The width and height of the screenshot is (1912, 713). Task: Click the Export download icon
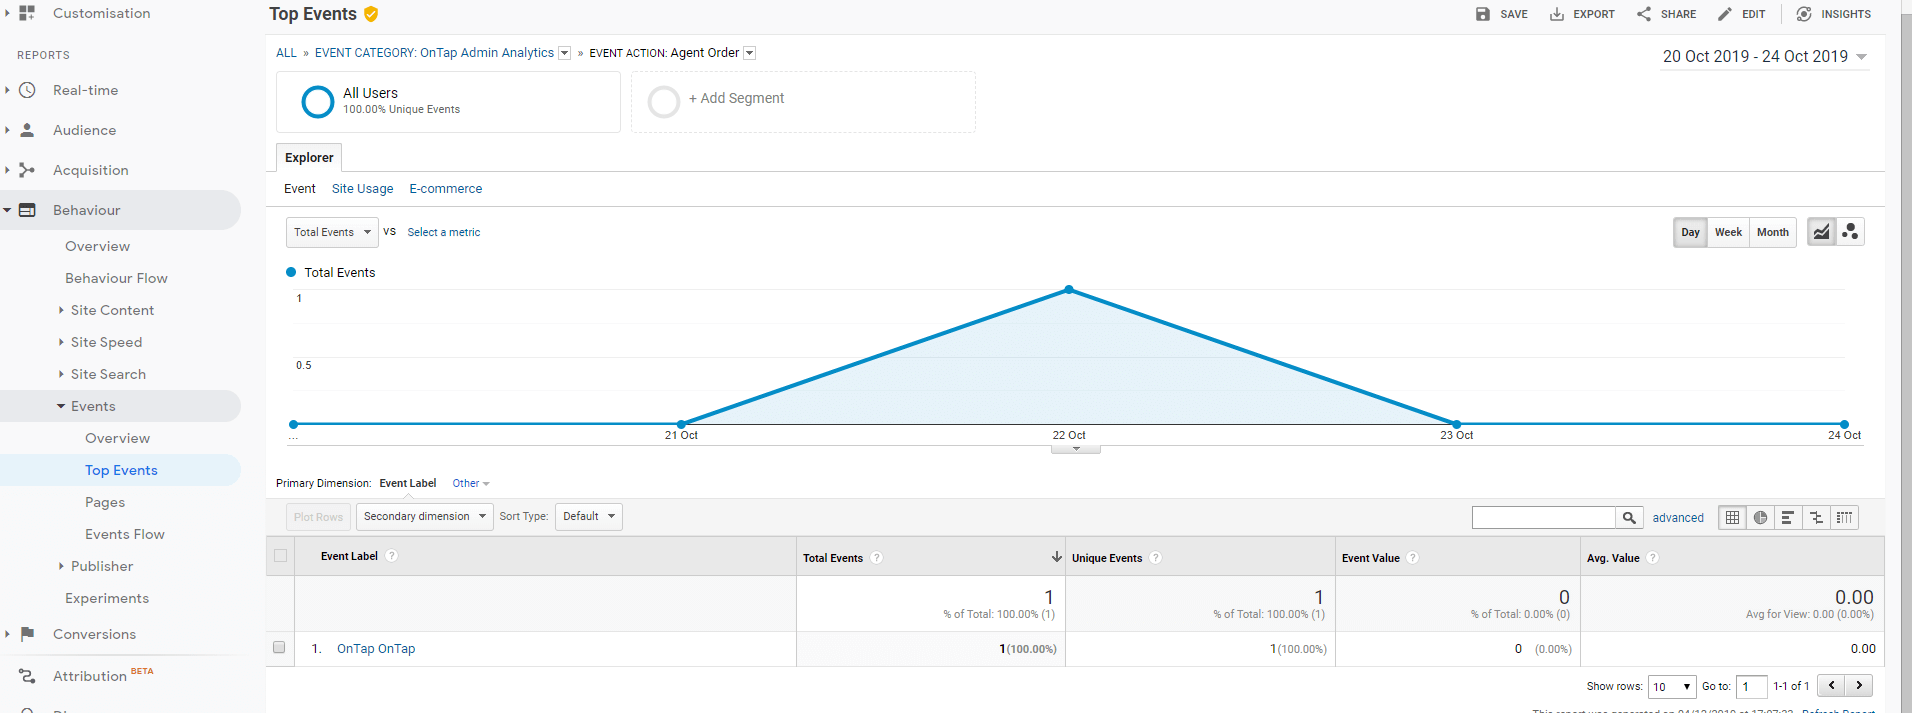coord(1557,14)
